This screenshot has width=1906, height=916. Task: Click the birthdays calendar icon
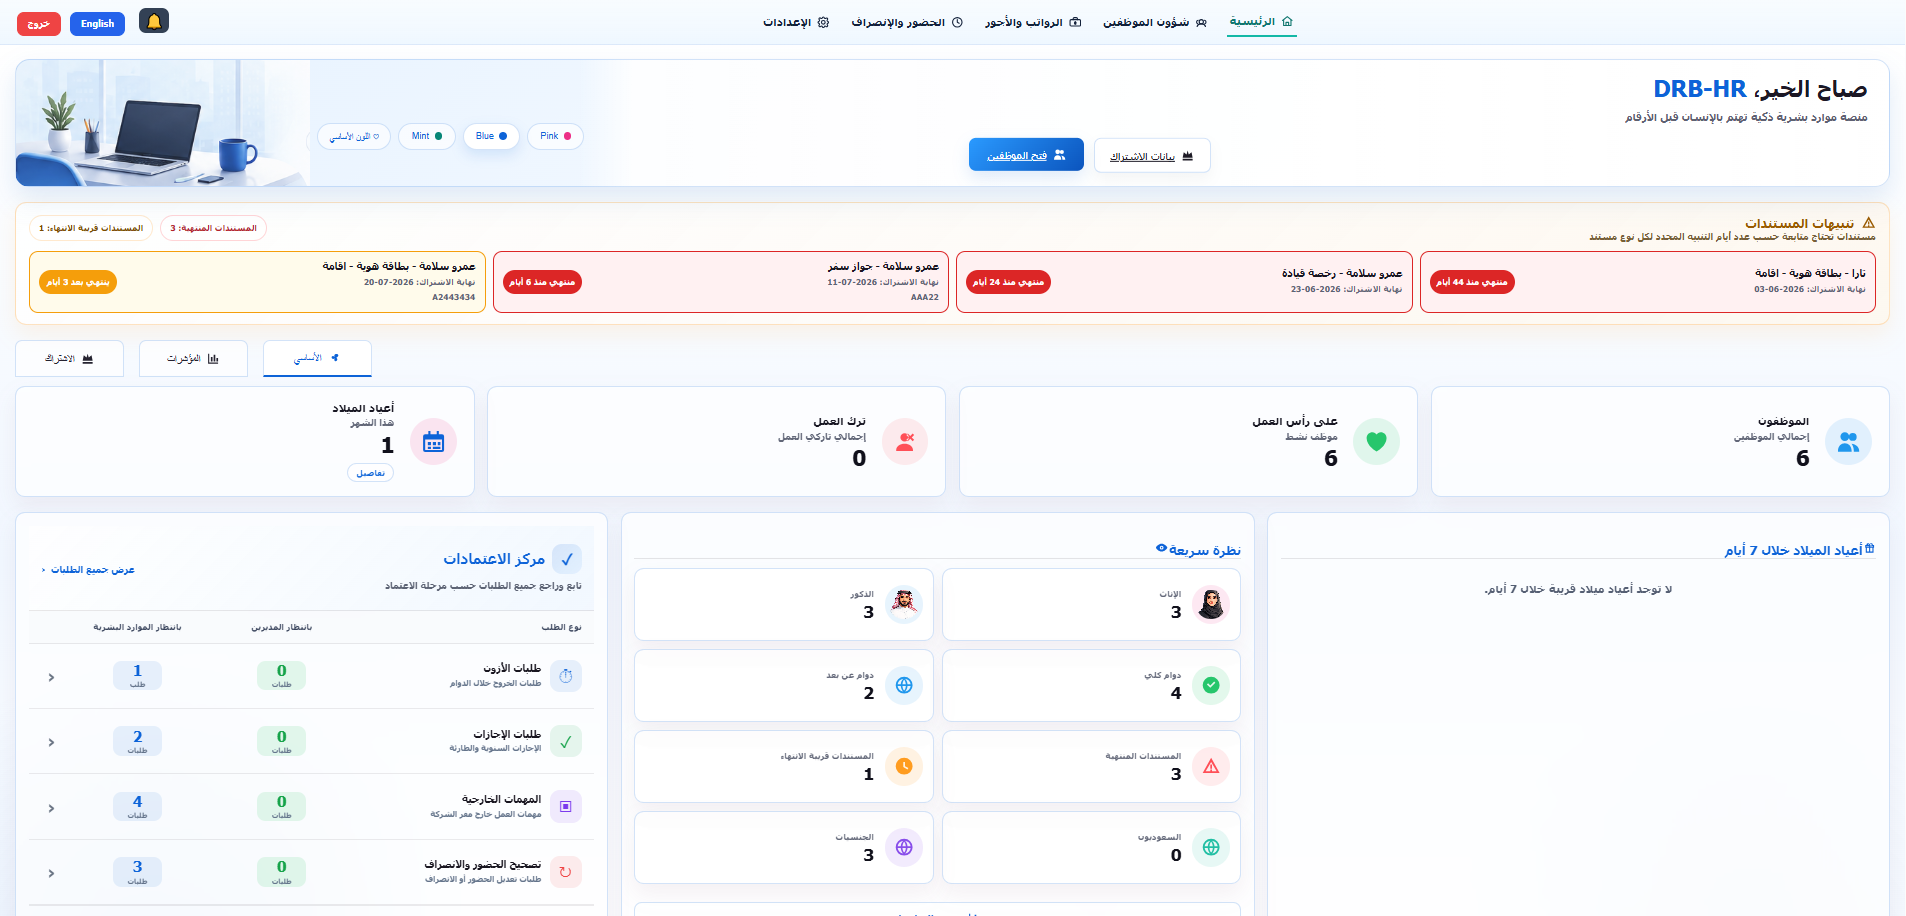pos(433,442)
